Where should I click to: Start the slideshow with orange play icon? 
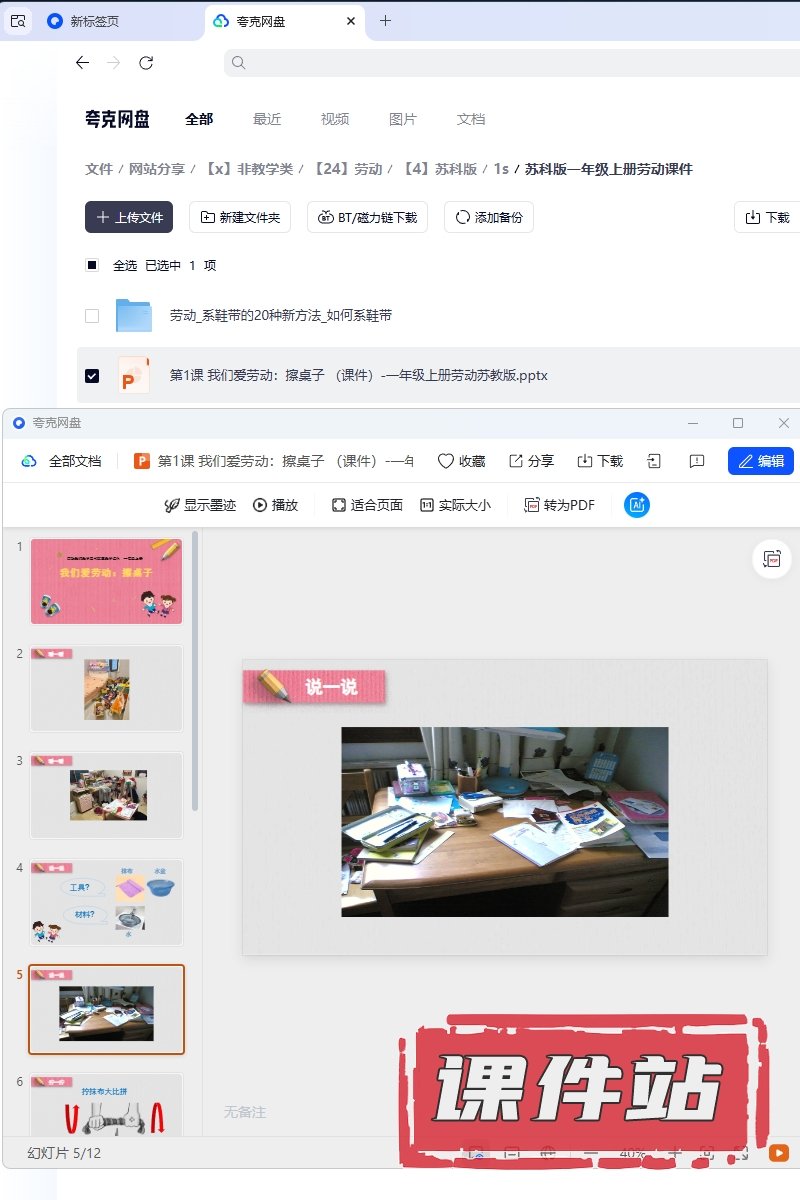coord(778,1152)
